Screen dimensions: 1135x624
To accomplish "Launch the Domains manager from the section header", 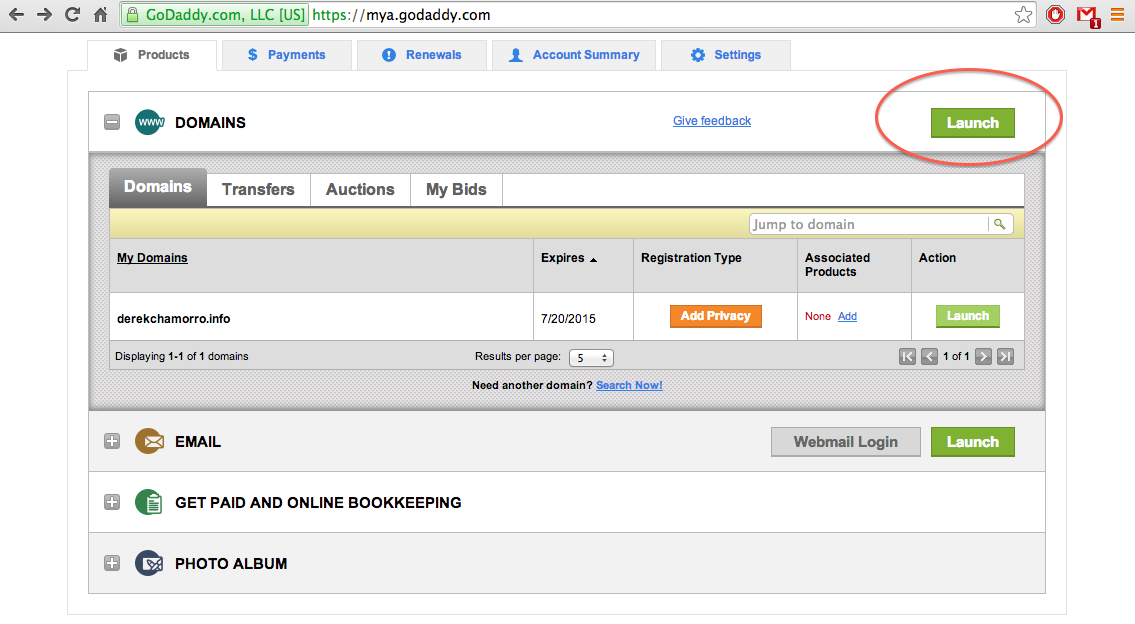I will [x=972, y=123].
